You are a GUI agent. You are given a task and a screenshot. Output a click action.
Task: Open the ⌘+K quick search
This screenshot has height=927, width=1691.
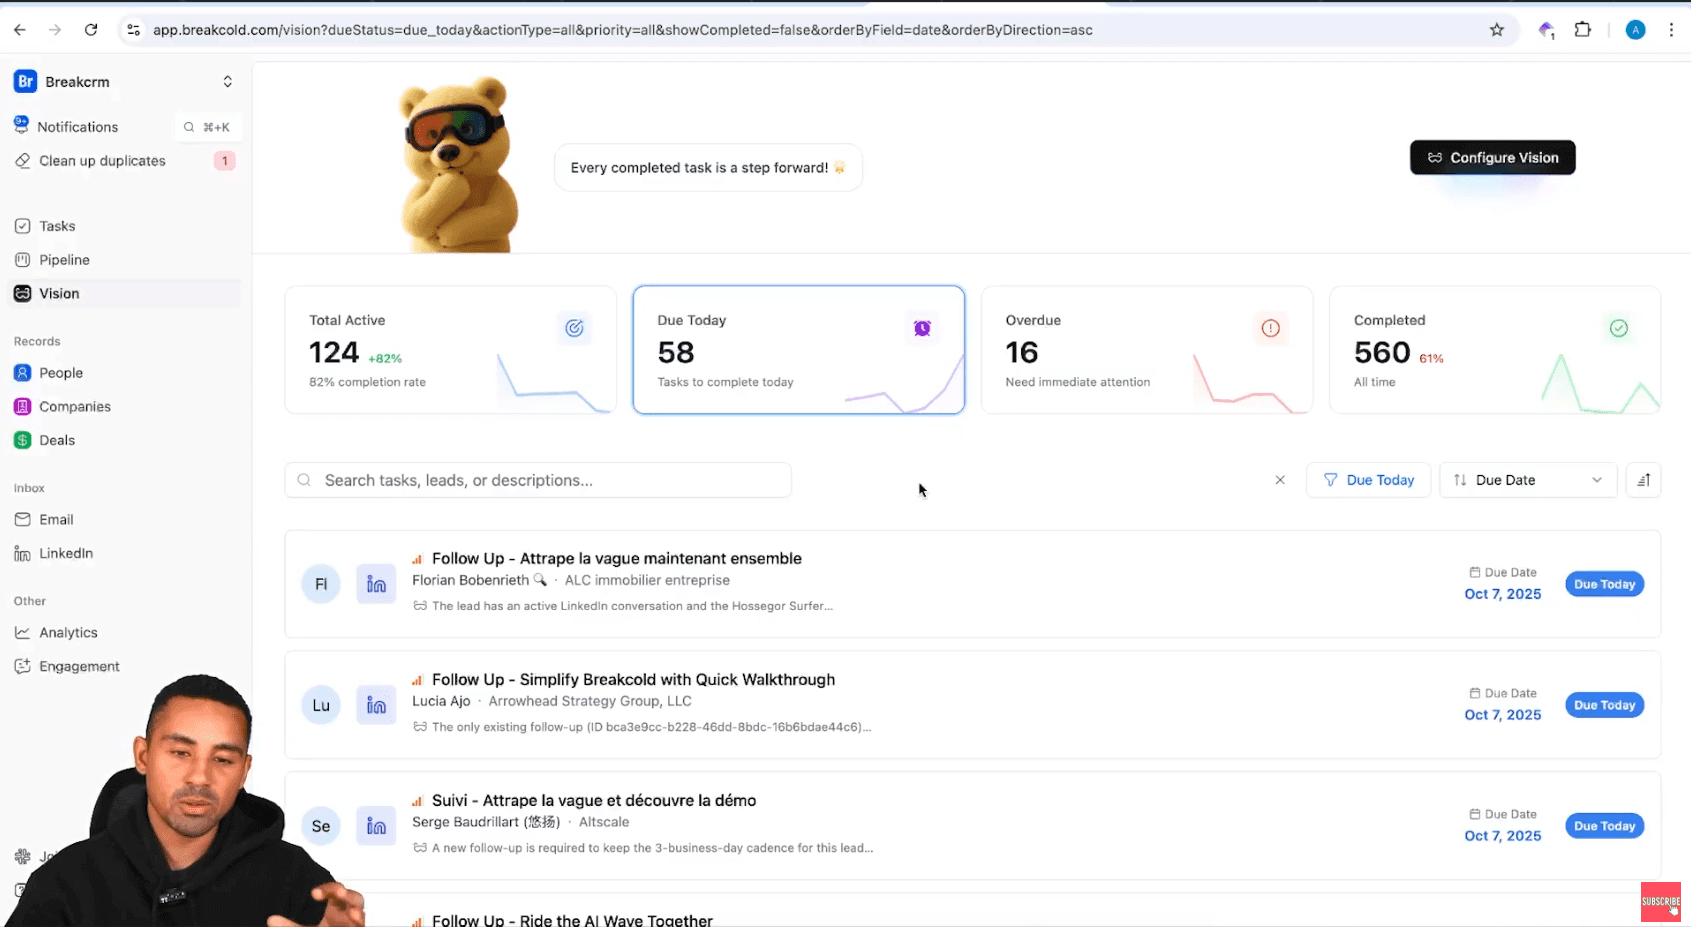pyautogui.click(x=207, y=127)
